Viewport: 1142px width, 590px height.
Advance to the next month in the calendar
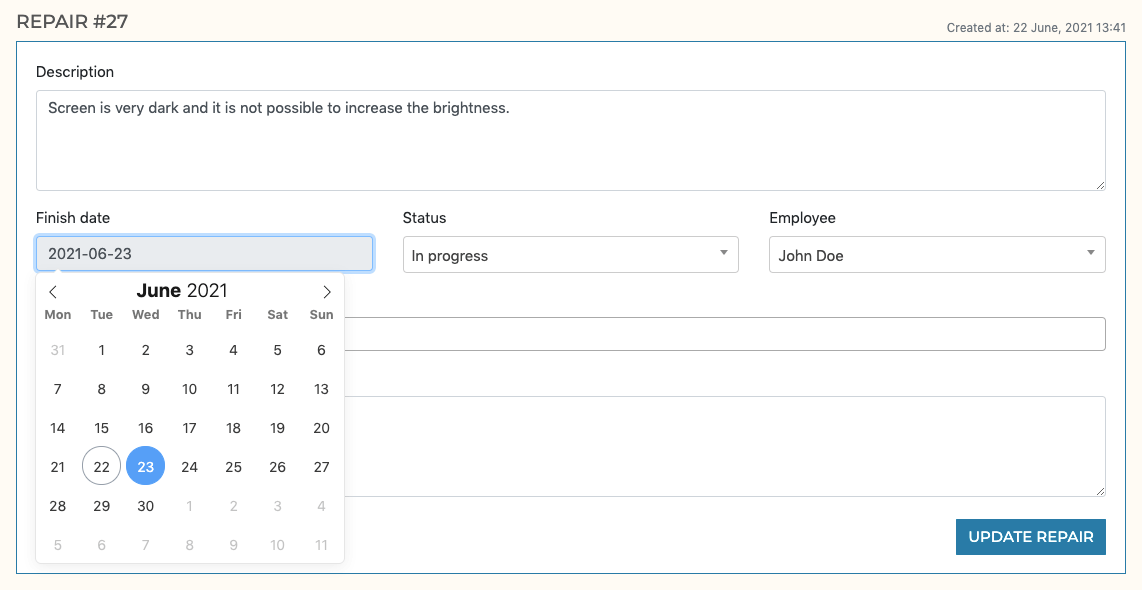[326, 291]
